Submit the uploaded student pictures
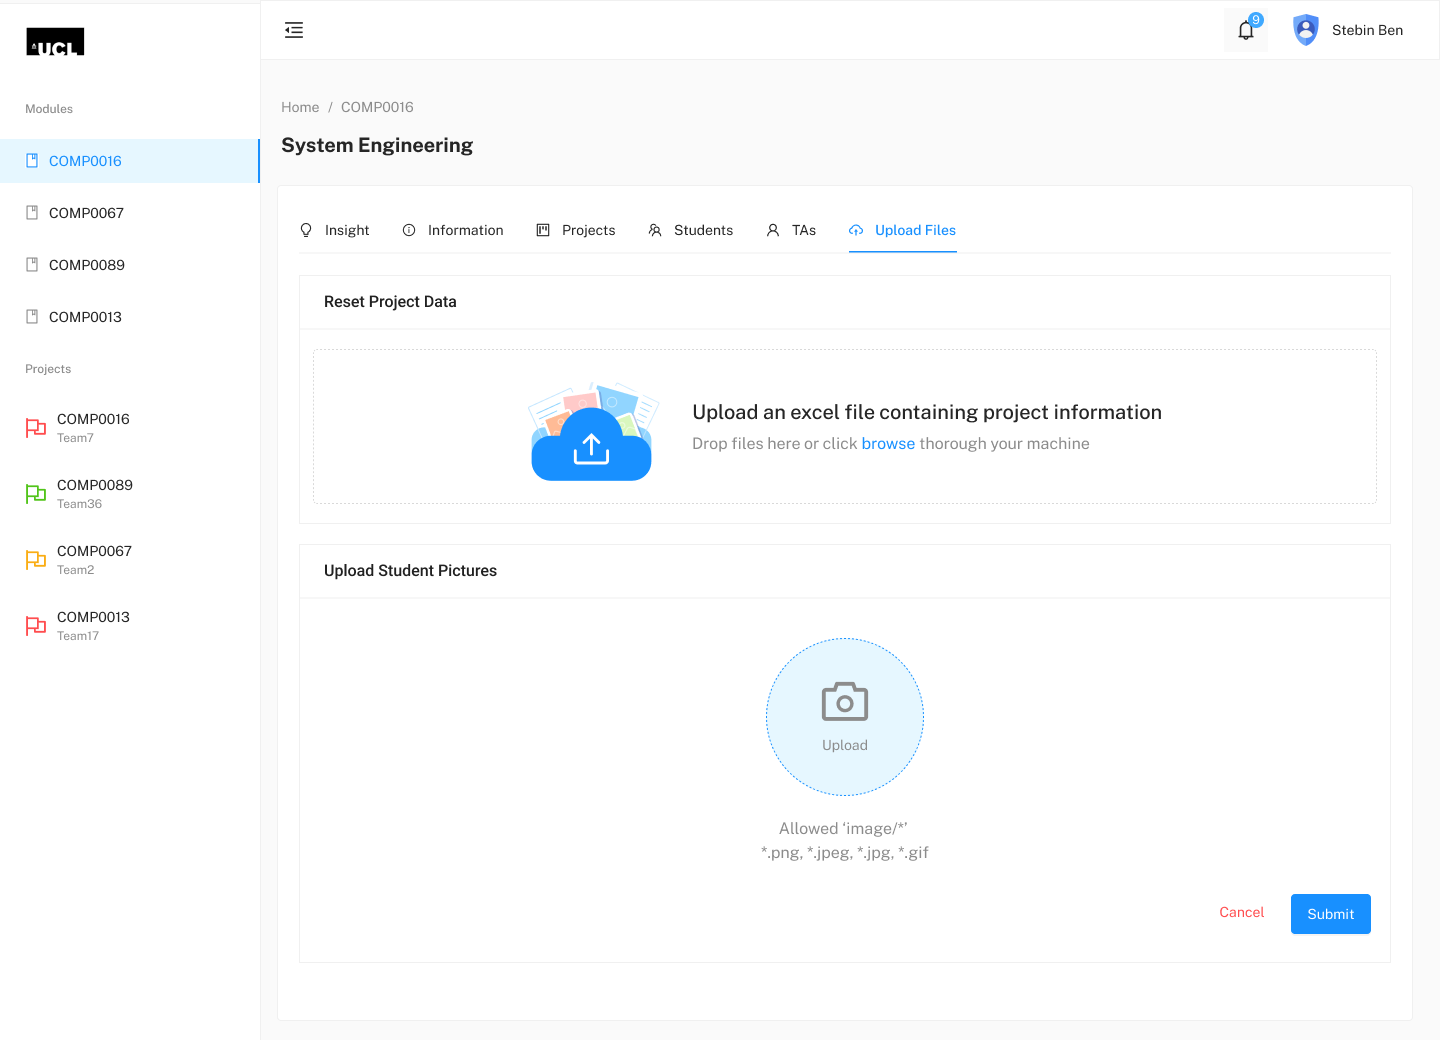 1331,914
